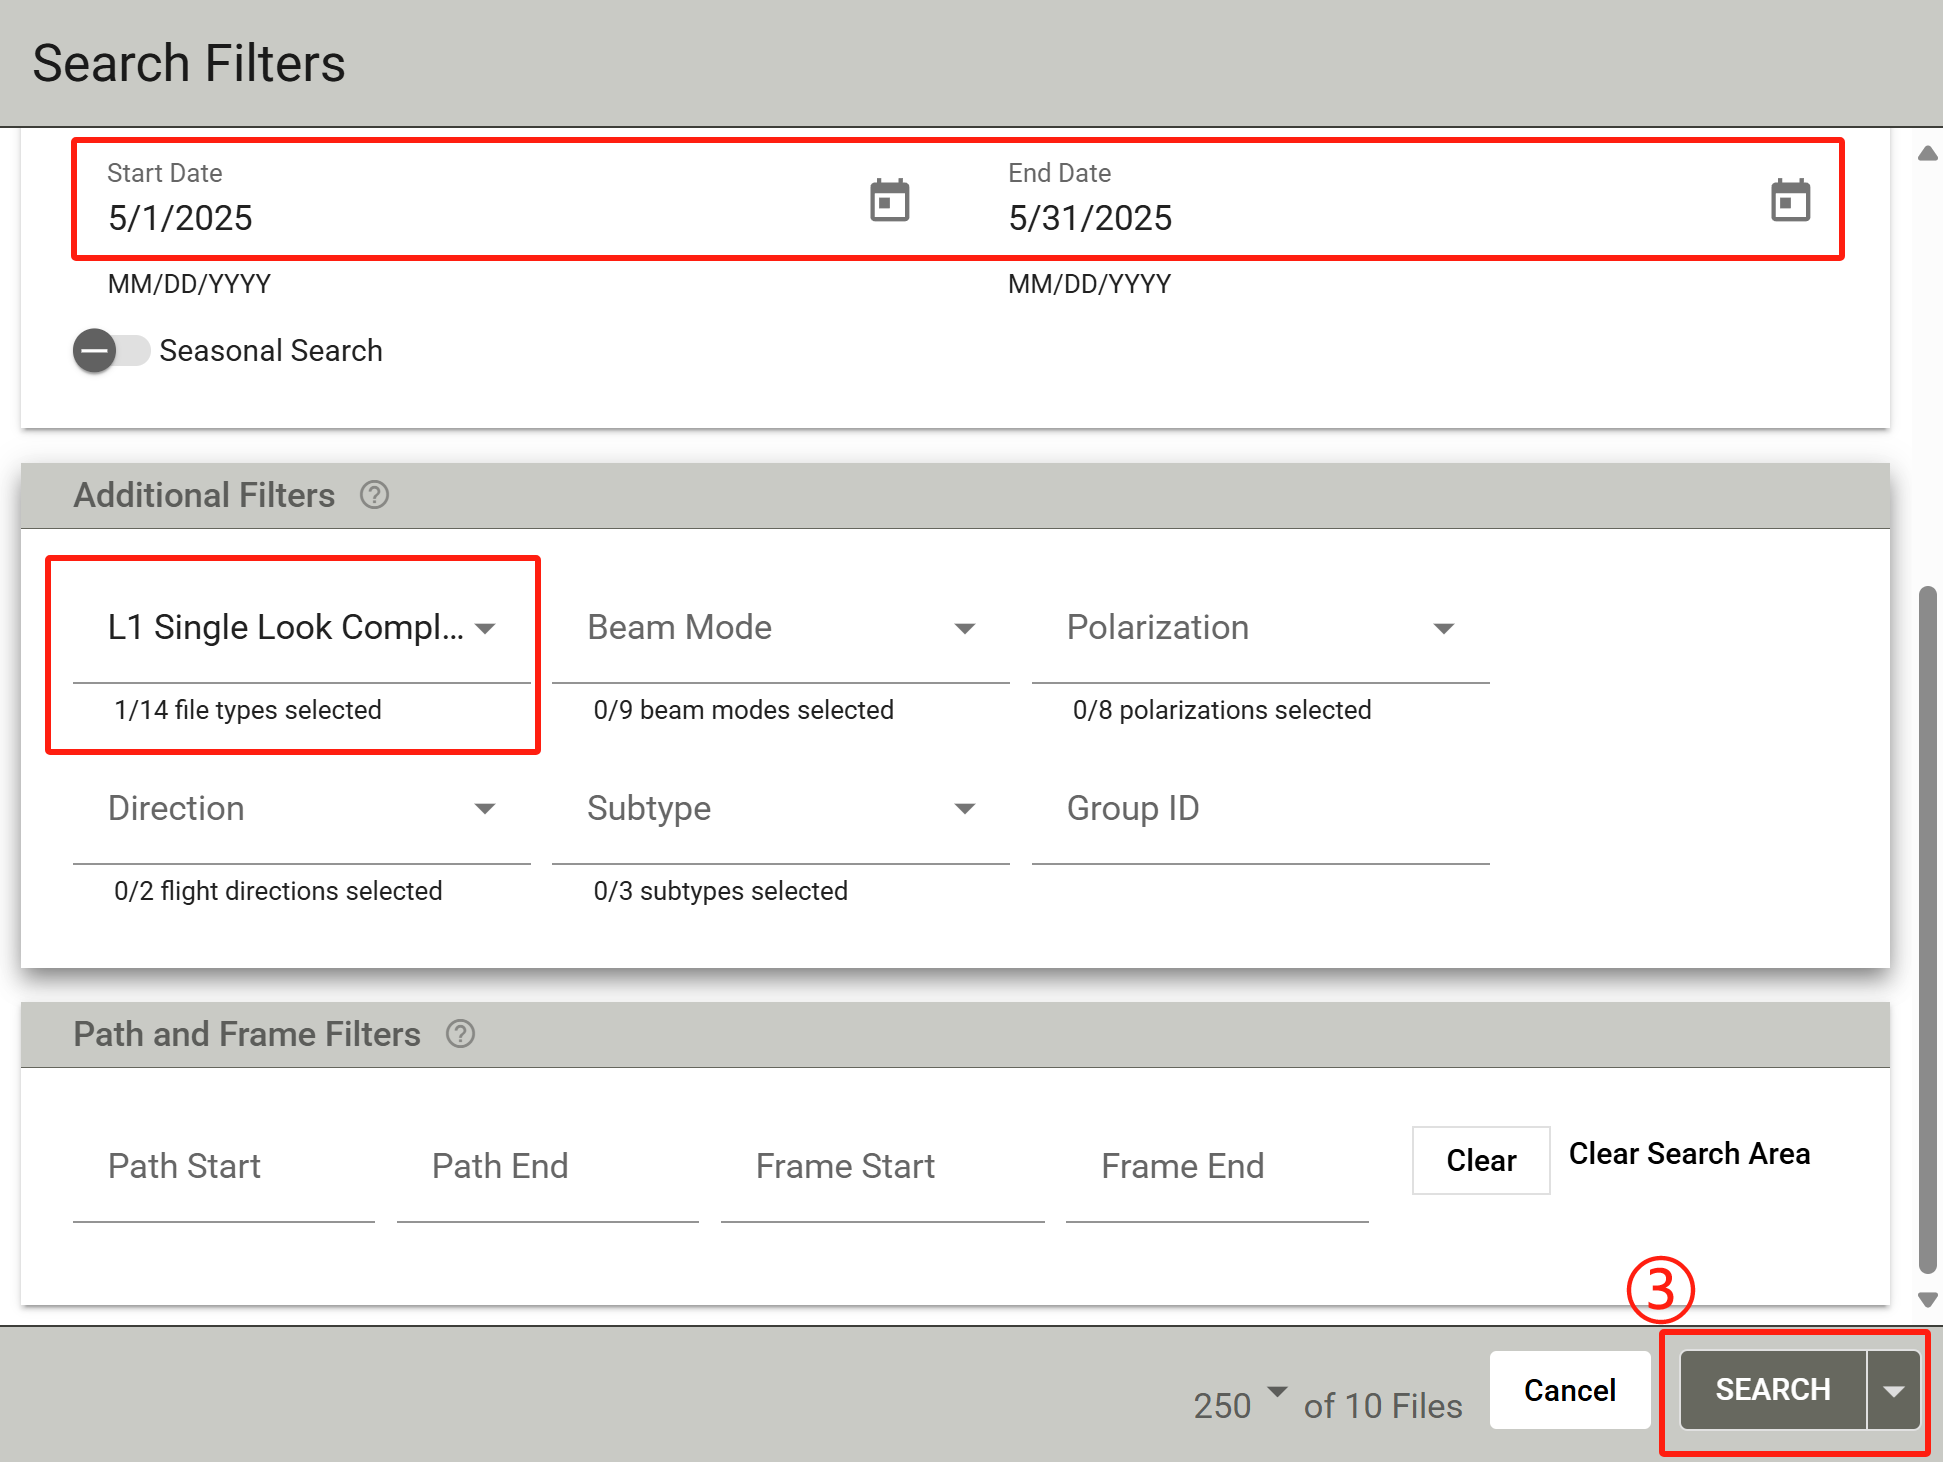Click the '0/3 subtypes selected' text
Image resolution: width=1943 pixels, height=1462 pixels.
(720, 891)
